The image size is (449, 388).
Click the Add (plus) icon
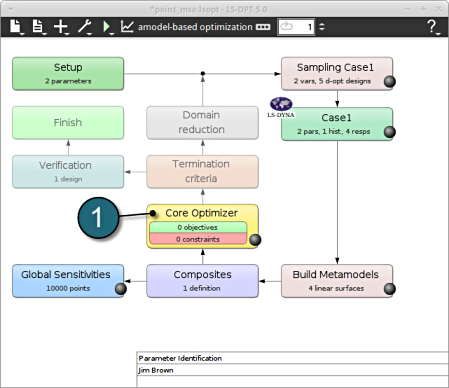tap(61, 27)
